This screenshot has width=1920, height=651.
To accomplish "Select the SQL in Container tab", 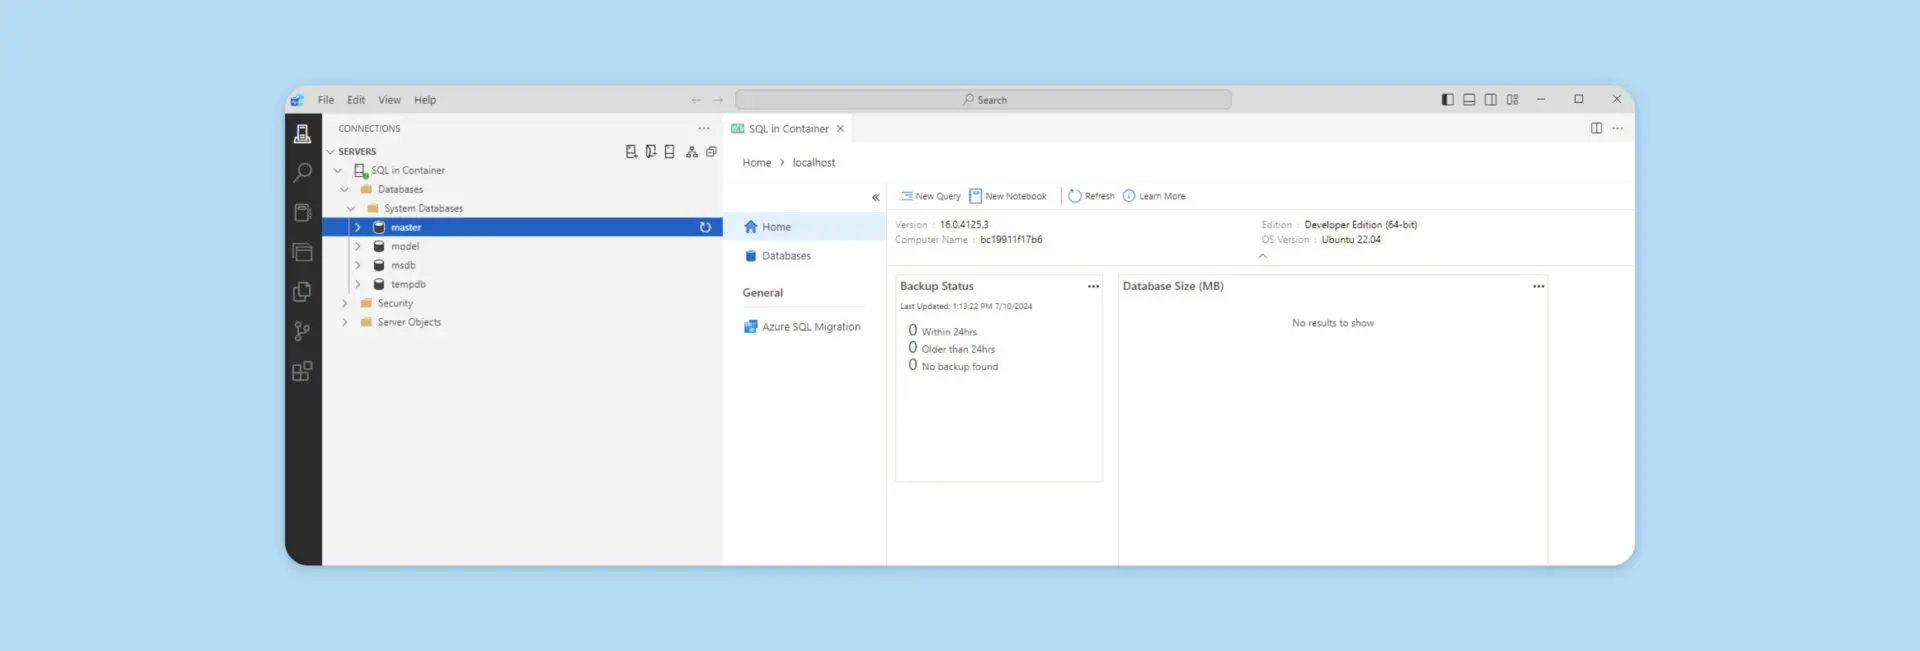I will [788, 129].
